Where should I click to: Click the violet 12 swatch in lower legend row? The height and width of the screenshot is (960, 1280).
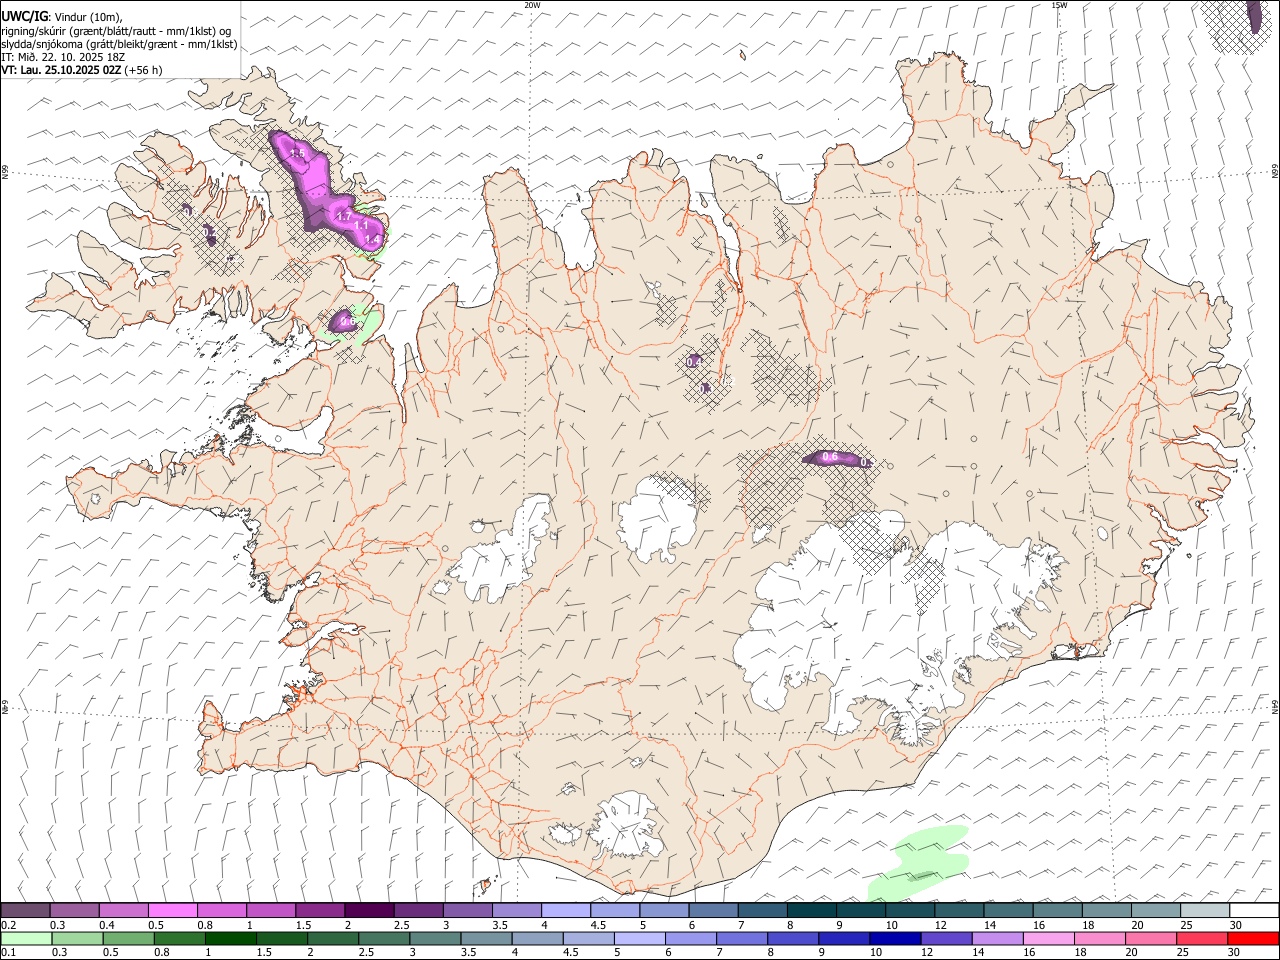pyautogui.click(x=947, y=939)
